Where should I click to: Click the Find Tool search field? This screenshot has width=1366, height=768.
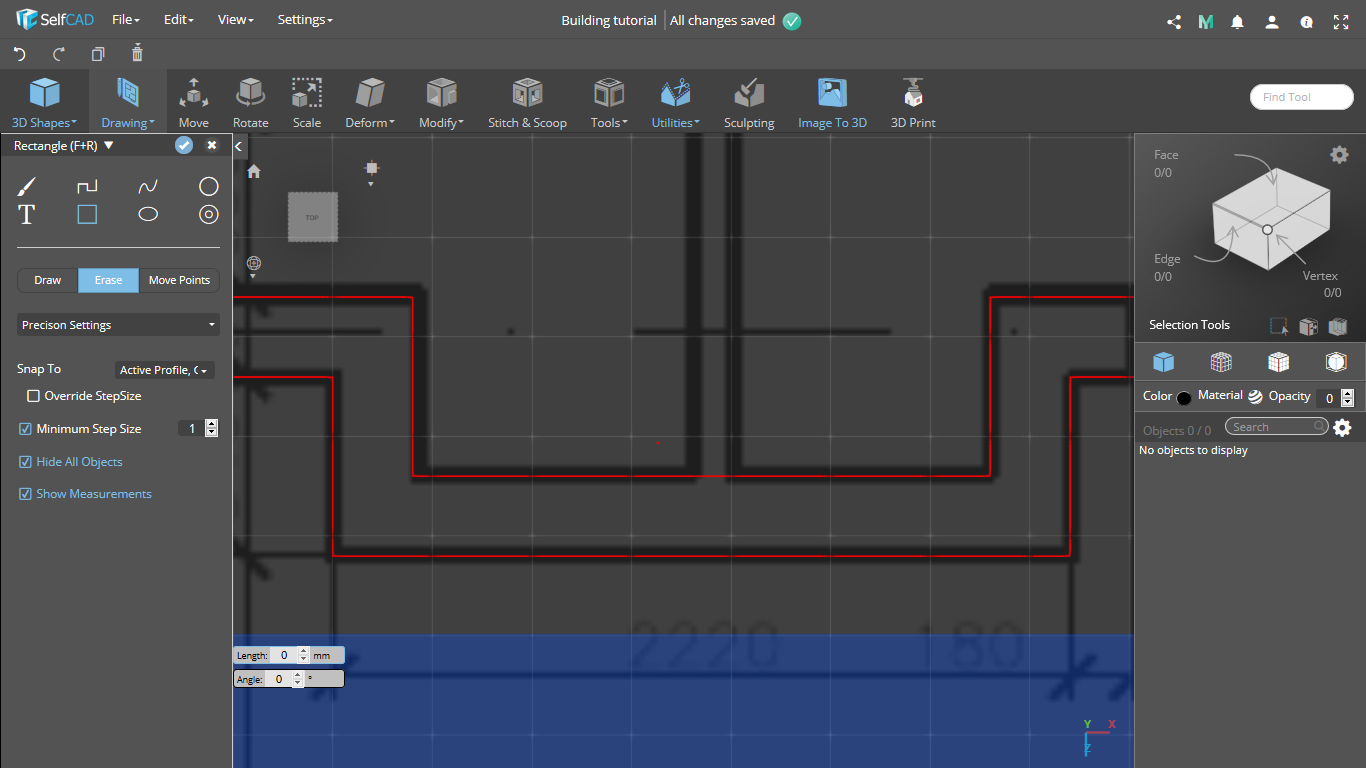(1301, 97)
